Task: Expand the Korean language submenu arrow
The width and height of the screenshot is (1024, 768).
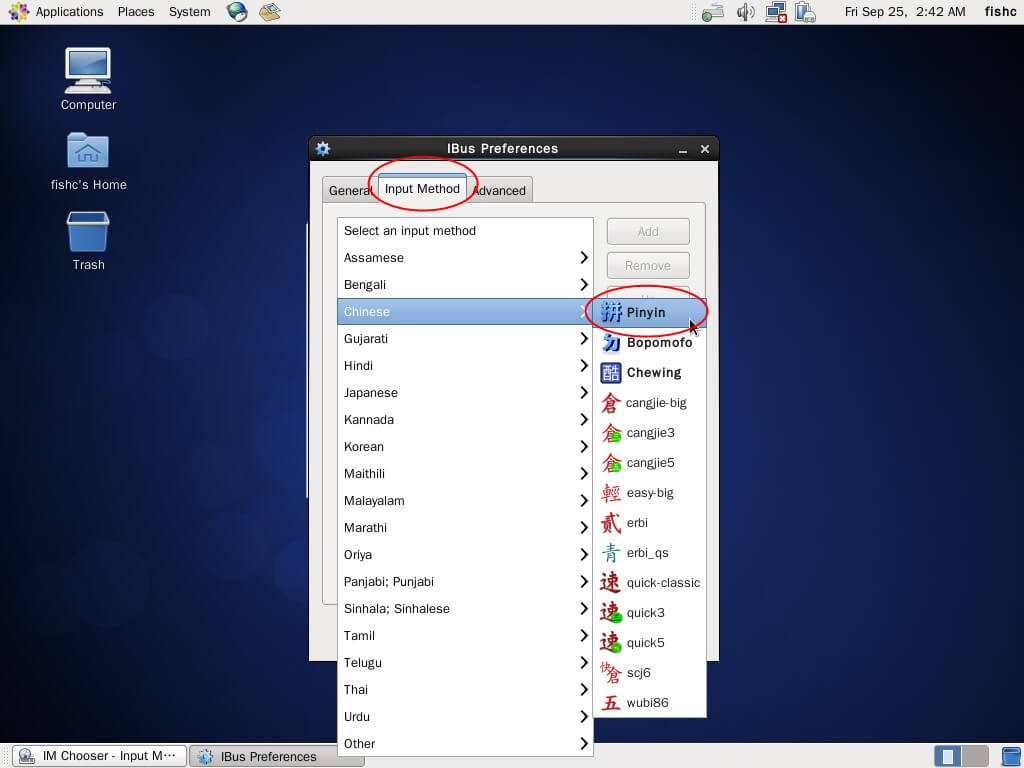Action: pyautogui.click(x=584, y=447)
